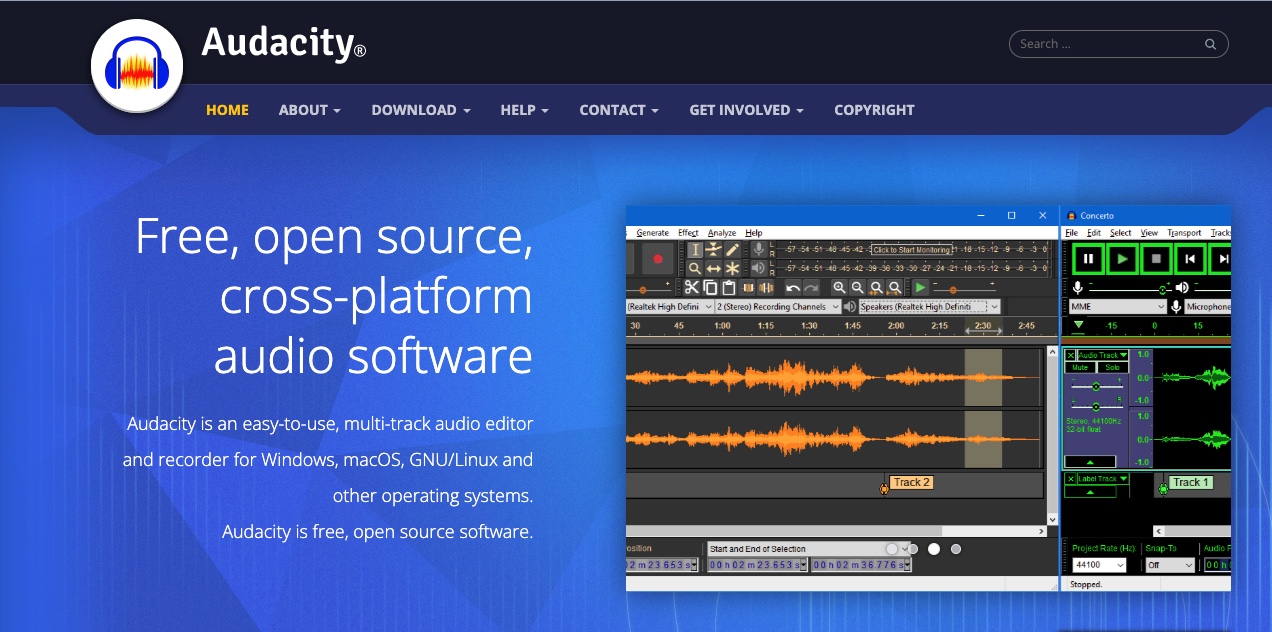Open the Generate menu in the screenshot

tap(653, 232)
